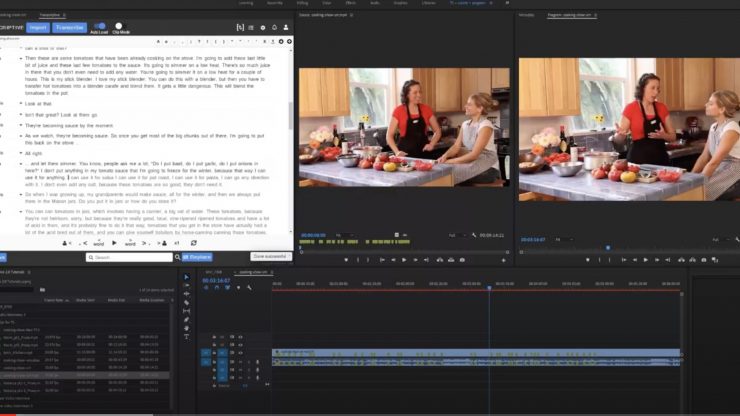
Task: Click in the transcript Search field
Action: [x=130, y=257]
